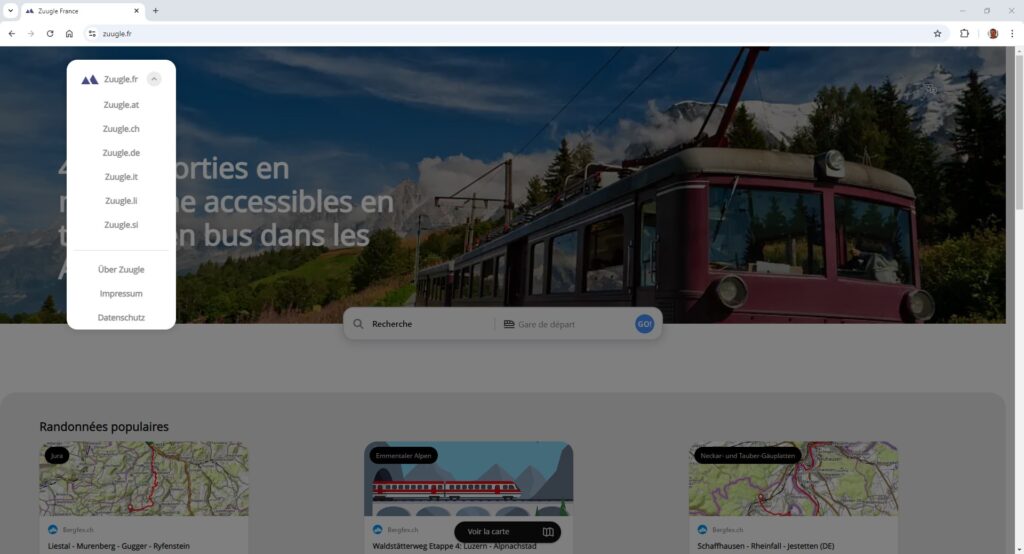Go back with the browser back arrow
The image size is (1024, 554).
click(x=12, y=33)
